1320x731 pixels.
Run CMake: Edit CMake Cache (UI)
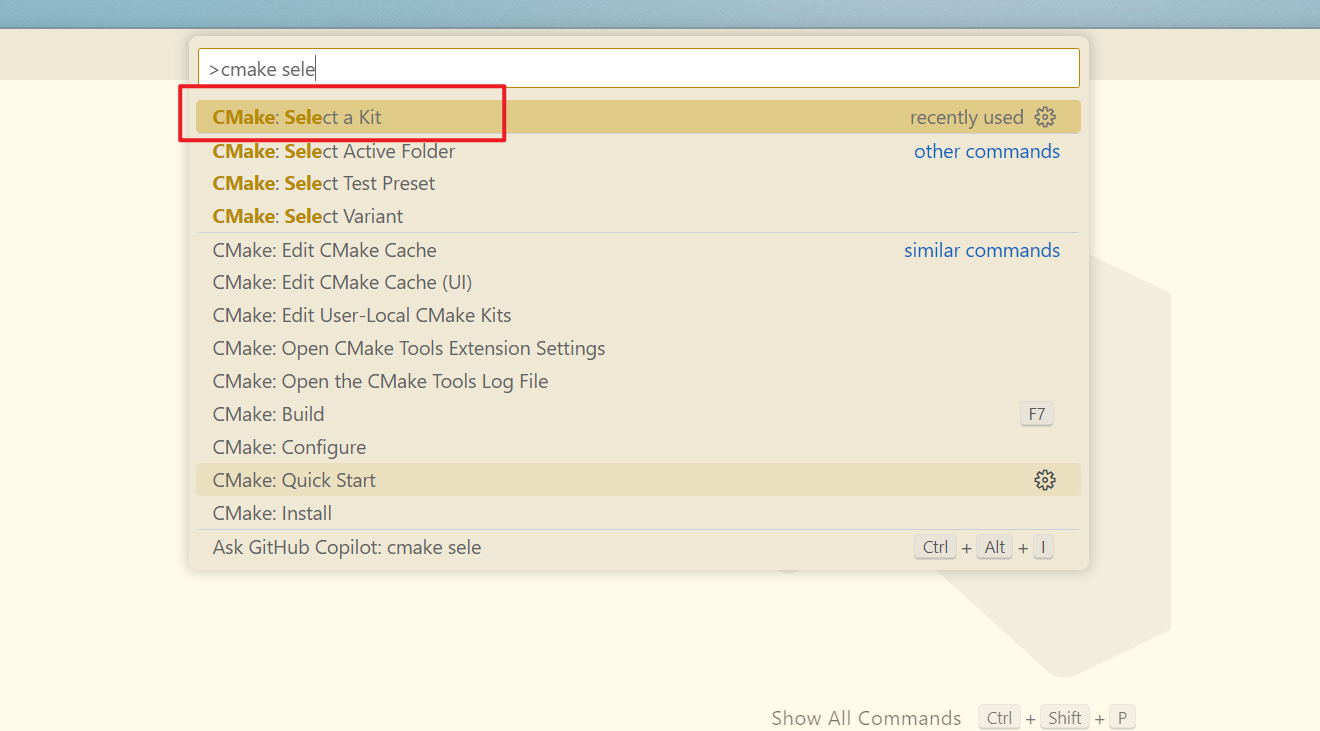[638, 282]
